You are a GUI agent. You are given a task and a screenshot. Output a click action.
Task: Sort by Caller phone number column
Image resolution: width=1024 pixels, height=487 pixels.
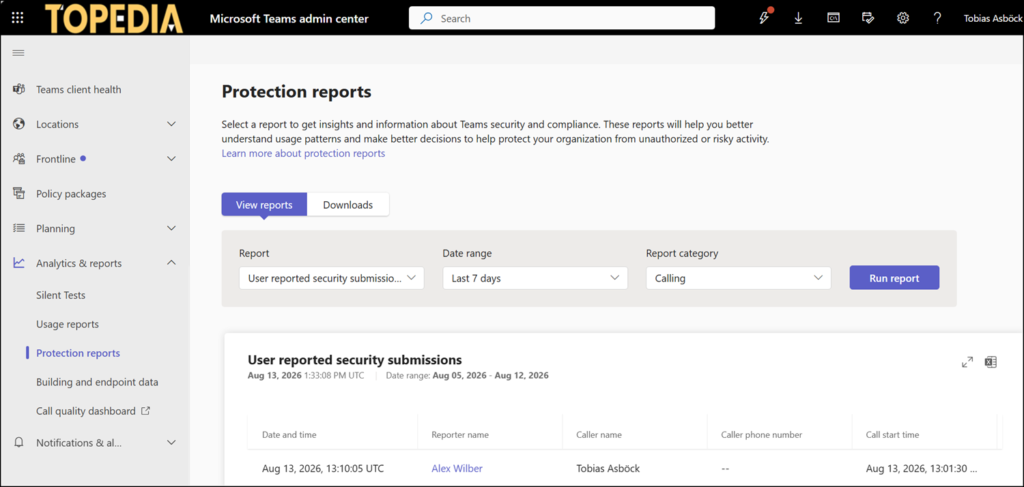click(x=761, y=434)
